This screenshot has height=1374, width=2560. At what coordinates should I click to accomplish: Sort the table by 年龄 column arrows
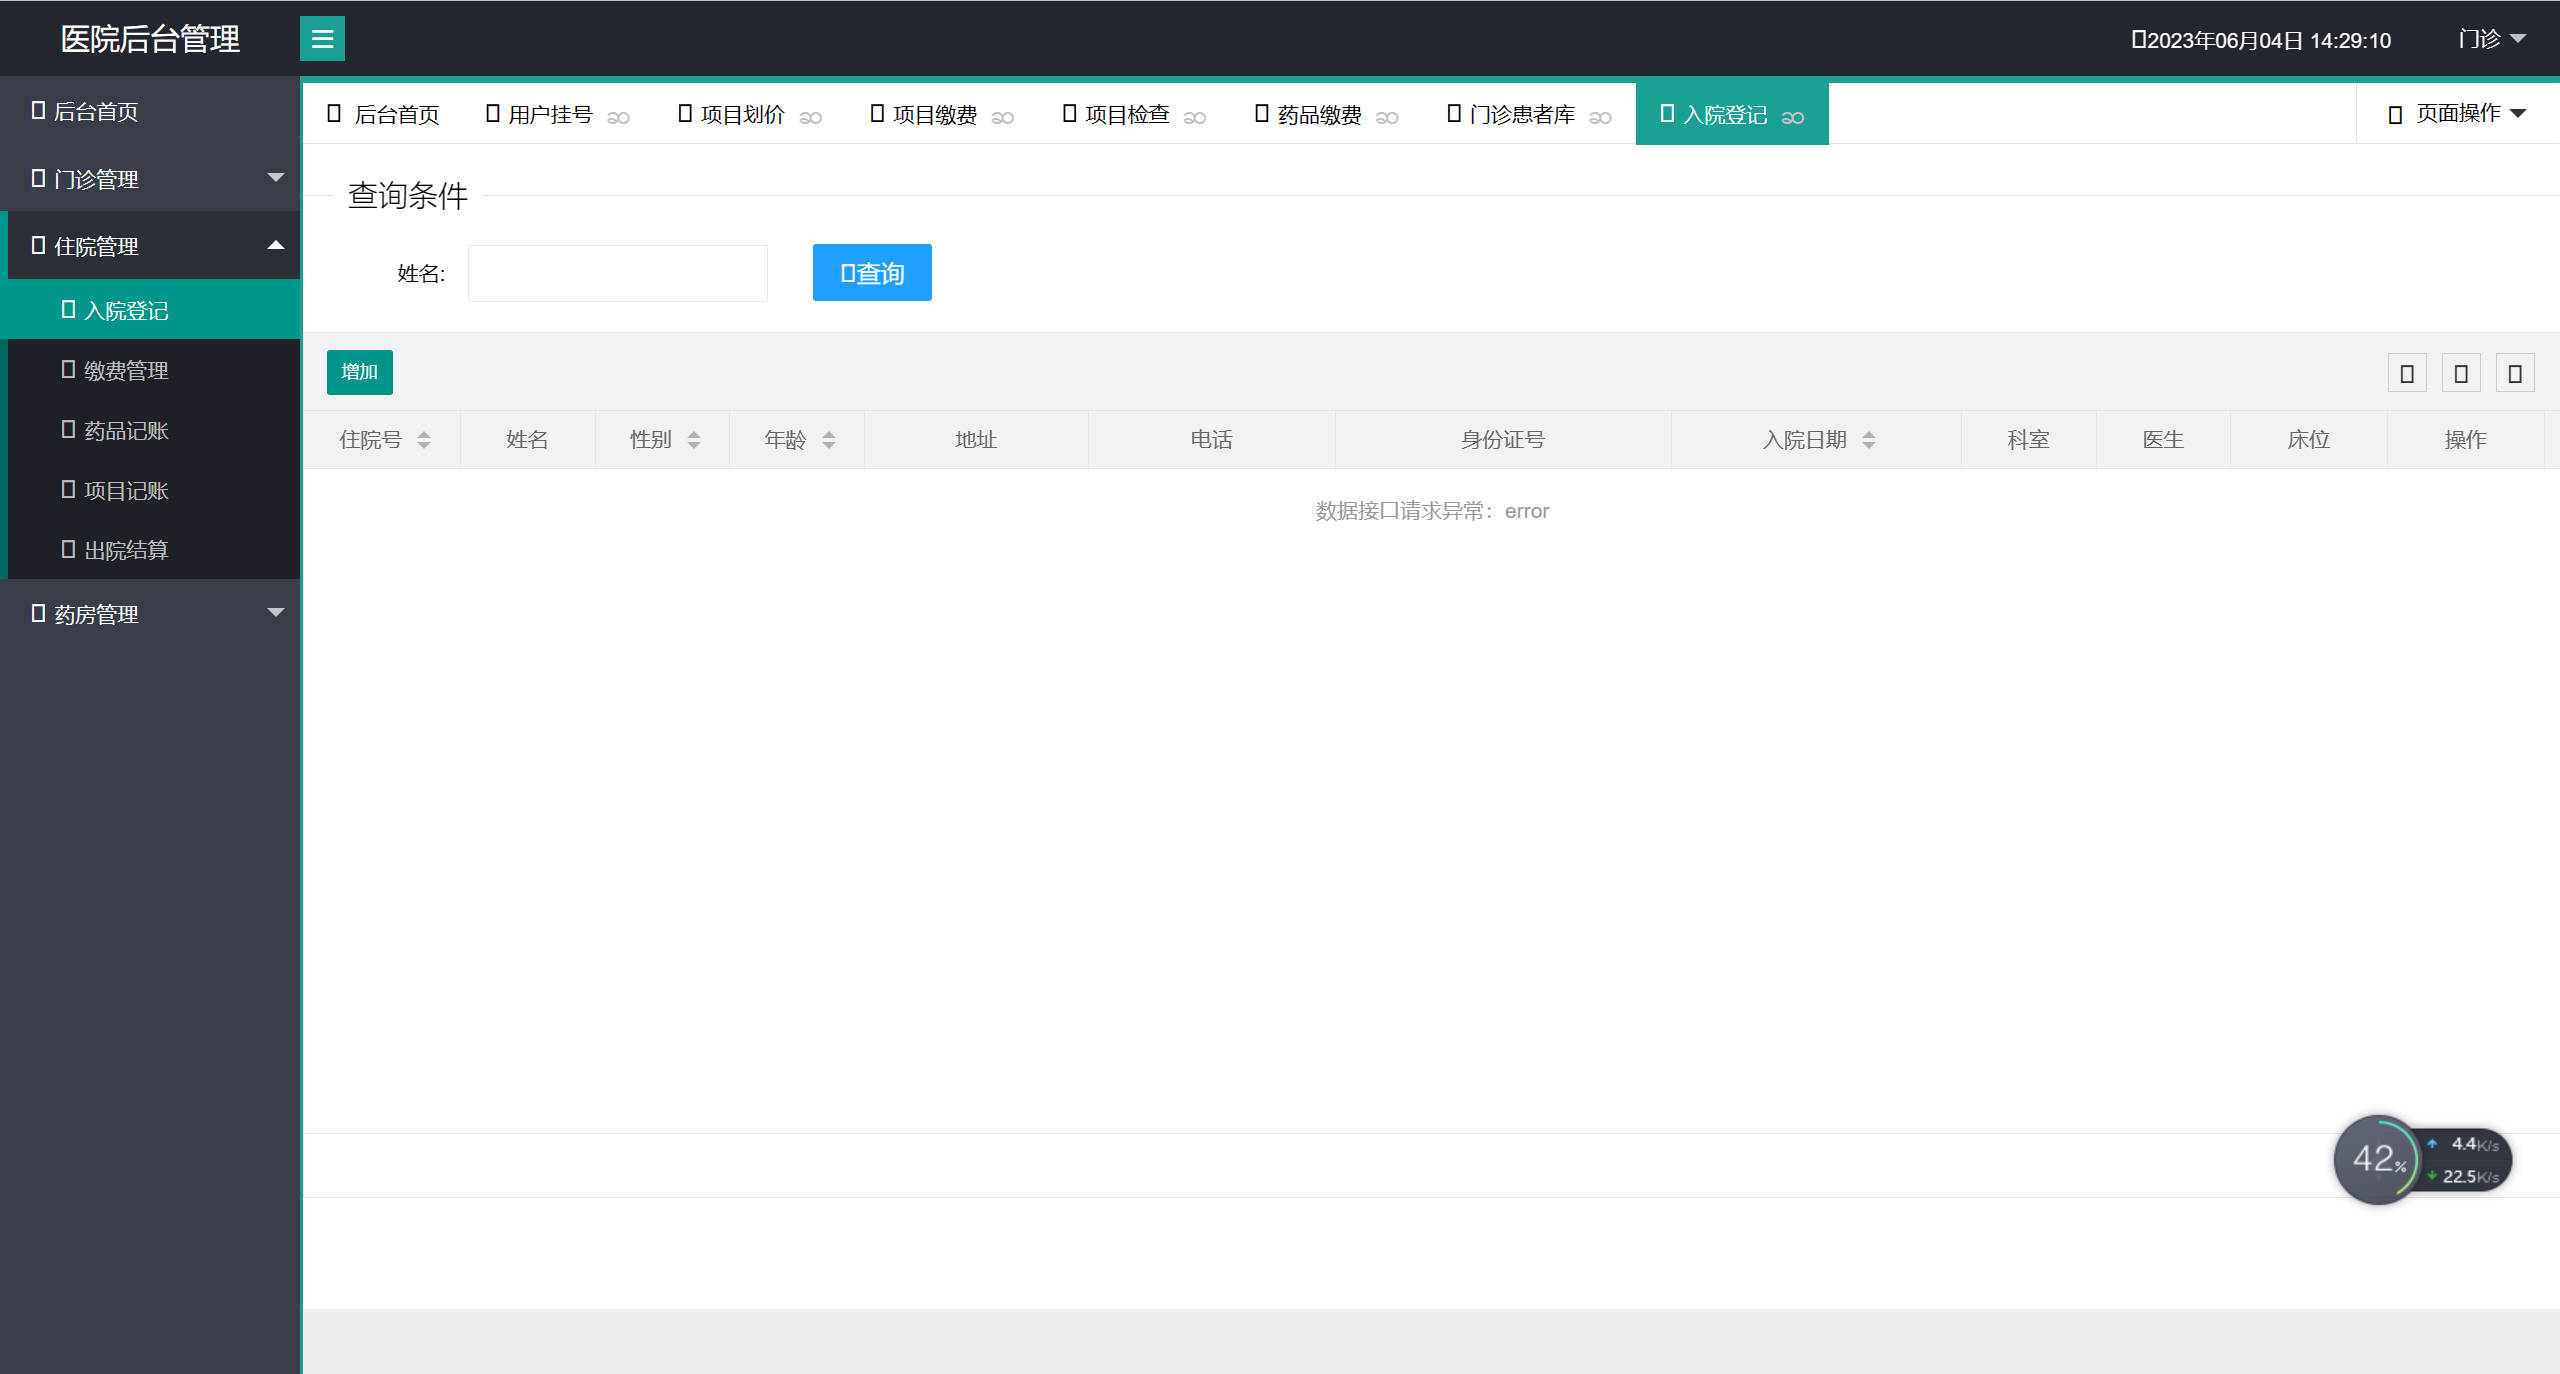[829, 440]
